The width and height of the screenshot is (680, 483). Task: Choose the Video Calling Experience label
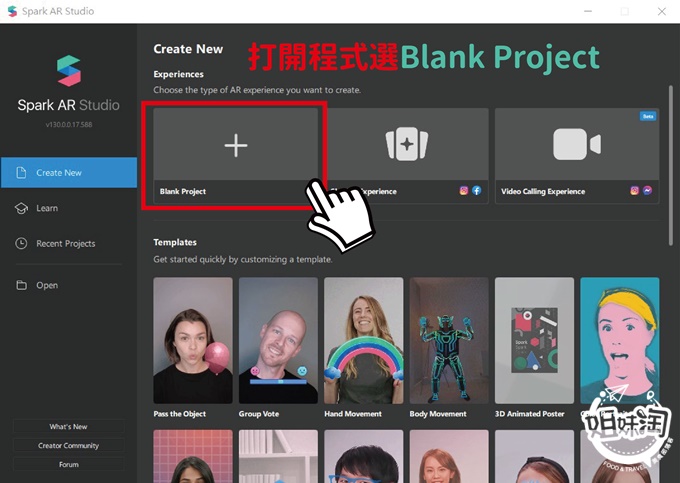(x=543, y=192)
